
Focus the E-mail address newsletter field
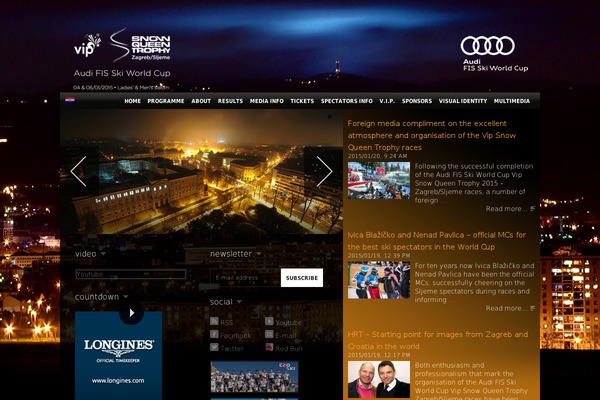point(245,278)
